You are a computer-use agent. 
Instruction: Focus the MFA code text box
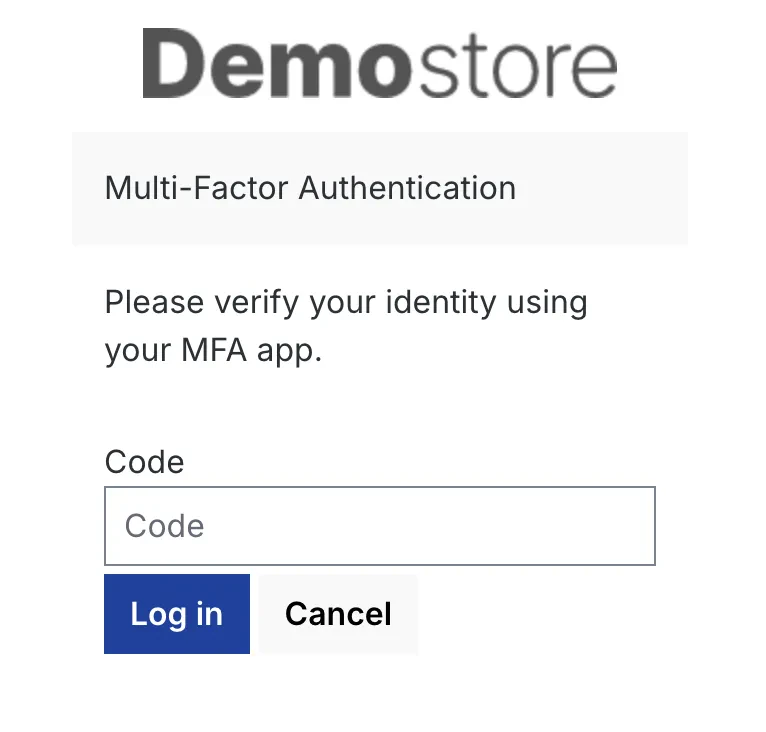[379, 526]
